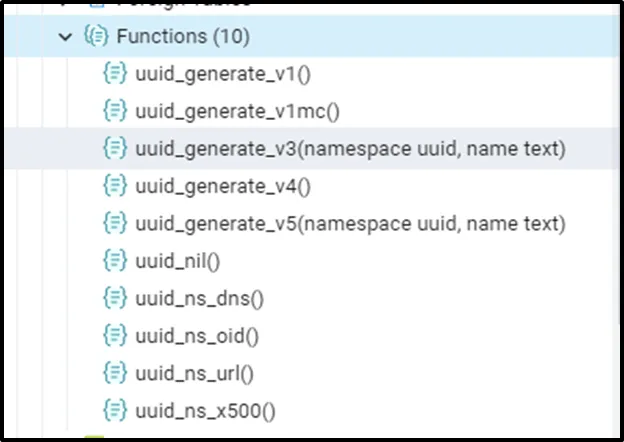The height and width of the screenshot is (442, 624).
Task: Select the Functions (10) label
Action: (183, 37)
